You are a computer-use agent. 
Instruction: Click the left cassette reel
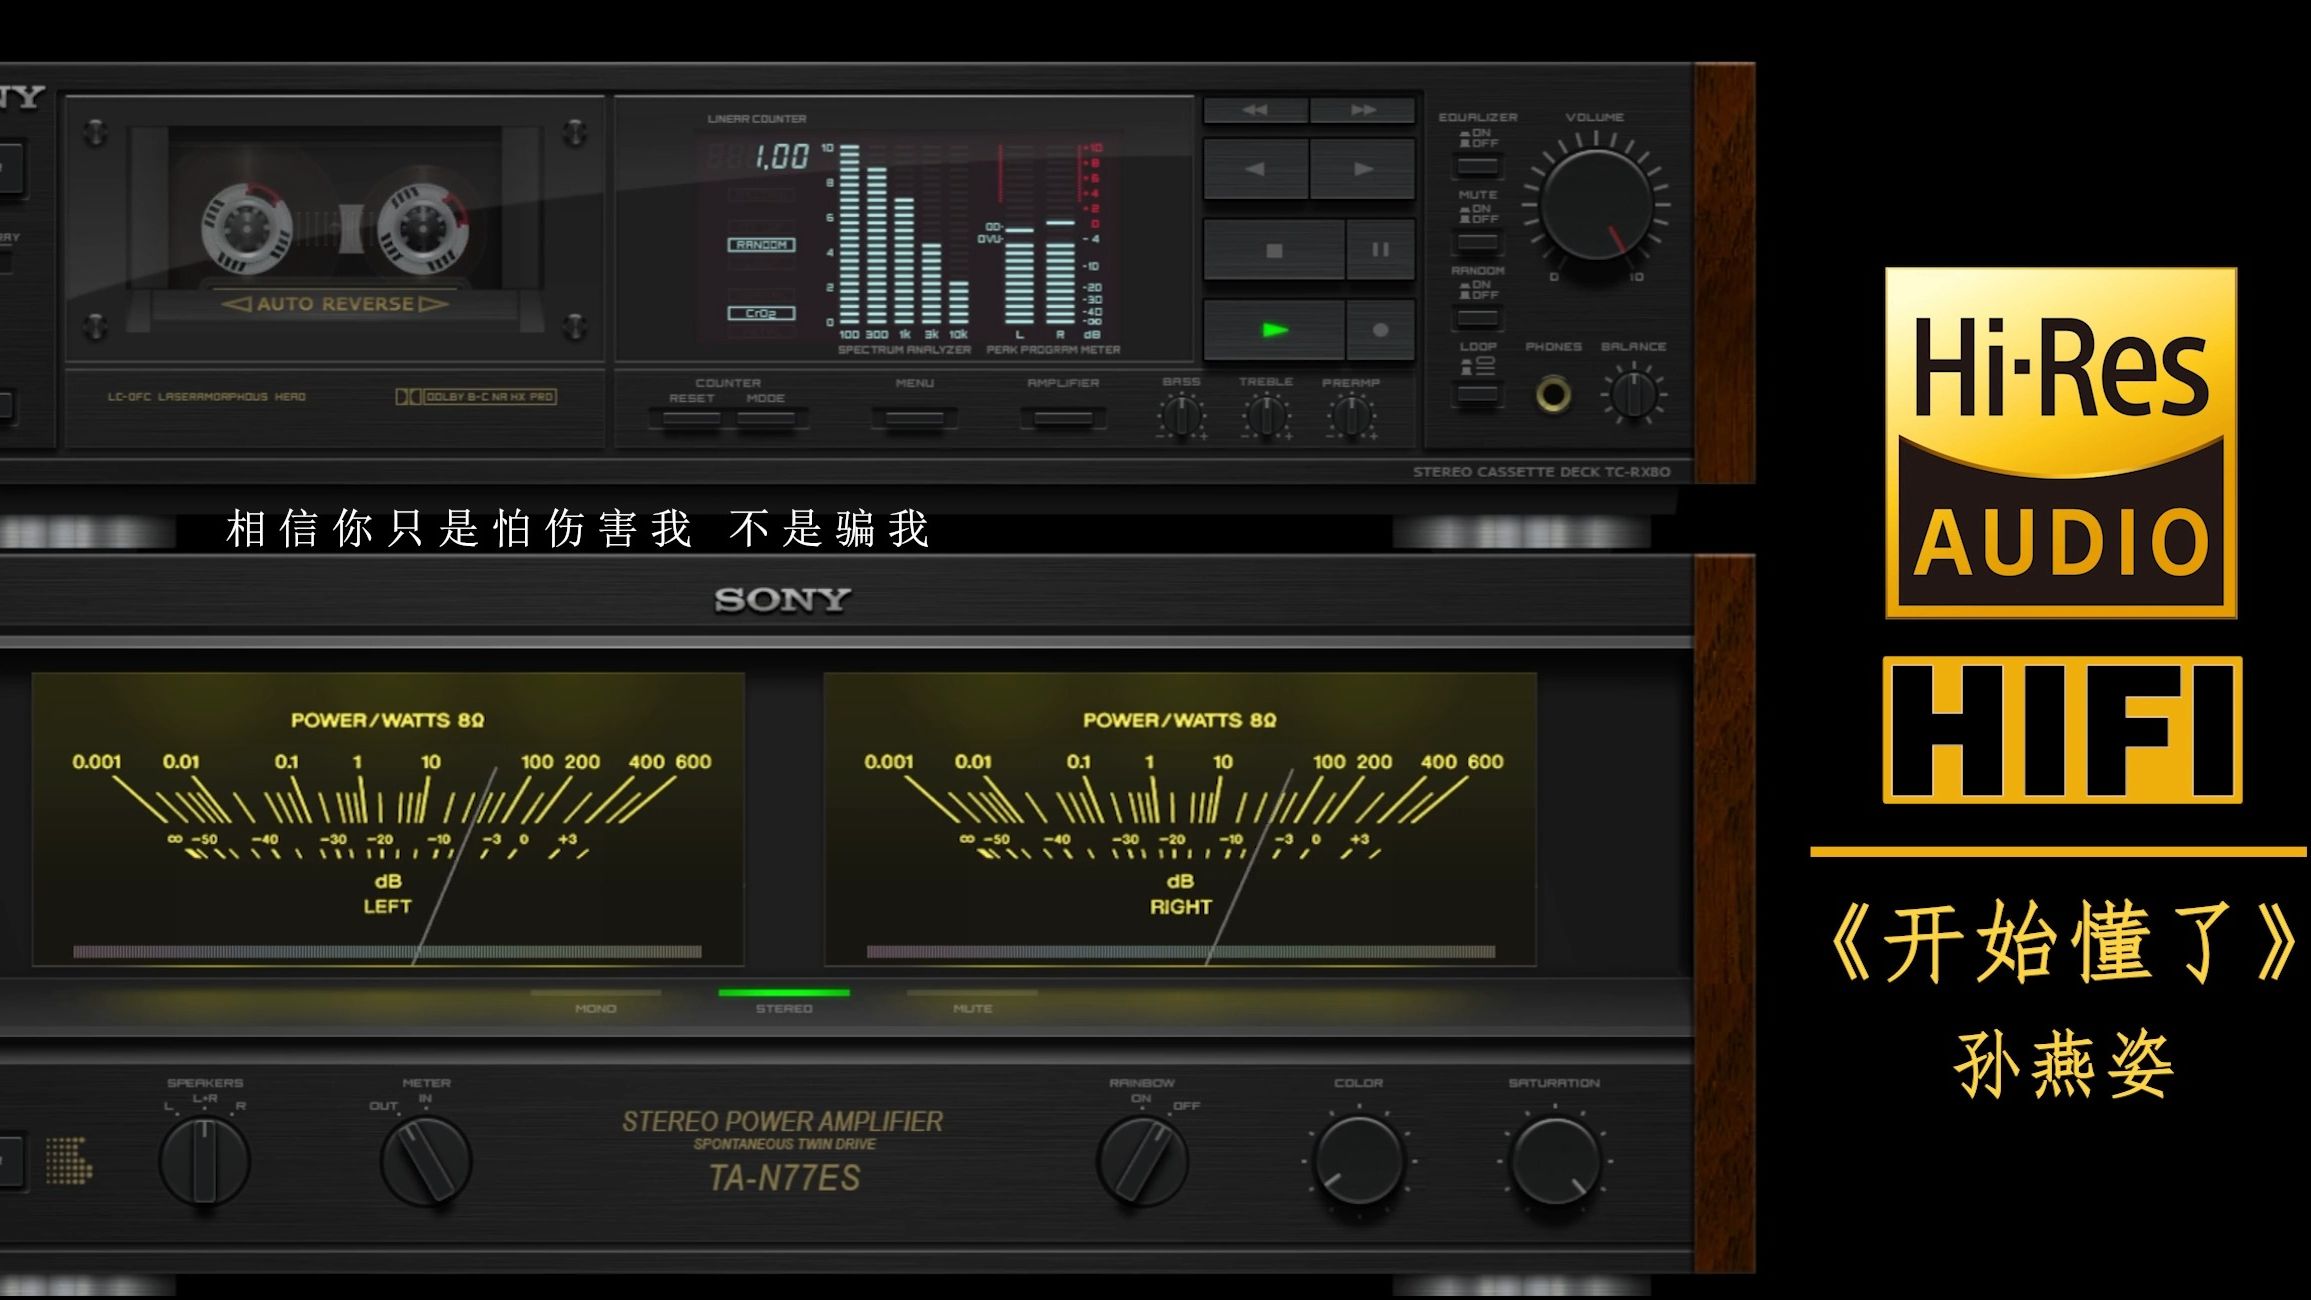tap(246, 229)
